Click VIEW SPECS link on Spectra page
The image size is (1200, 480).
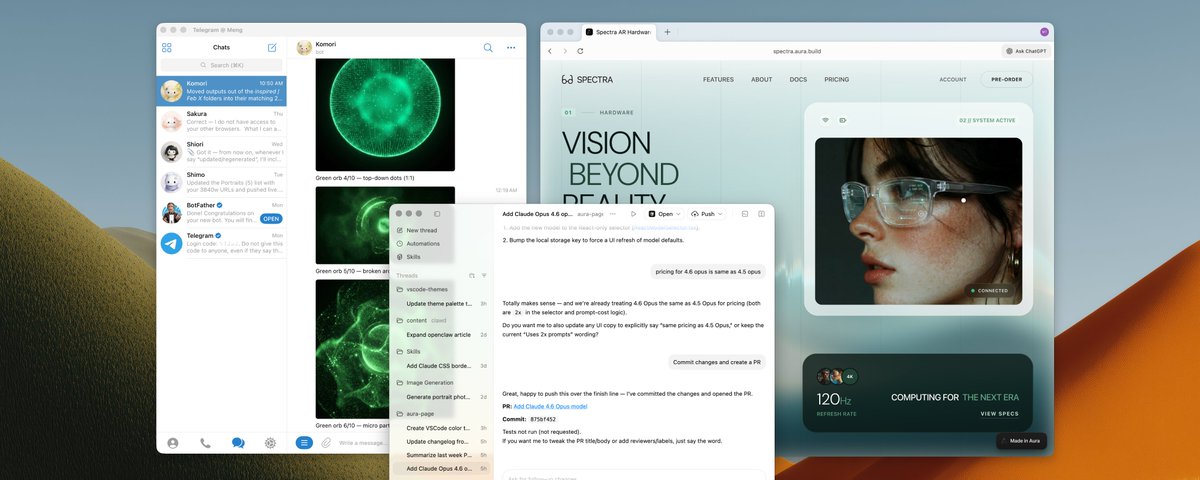1000,413
